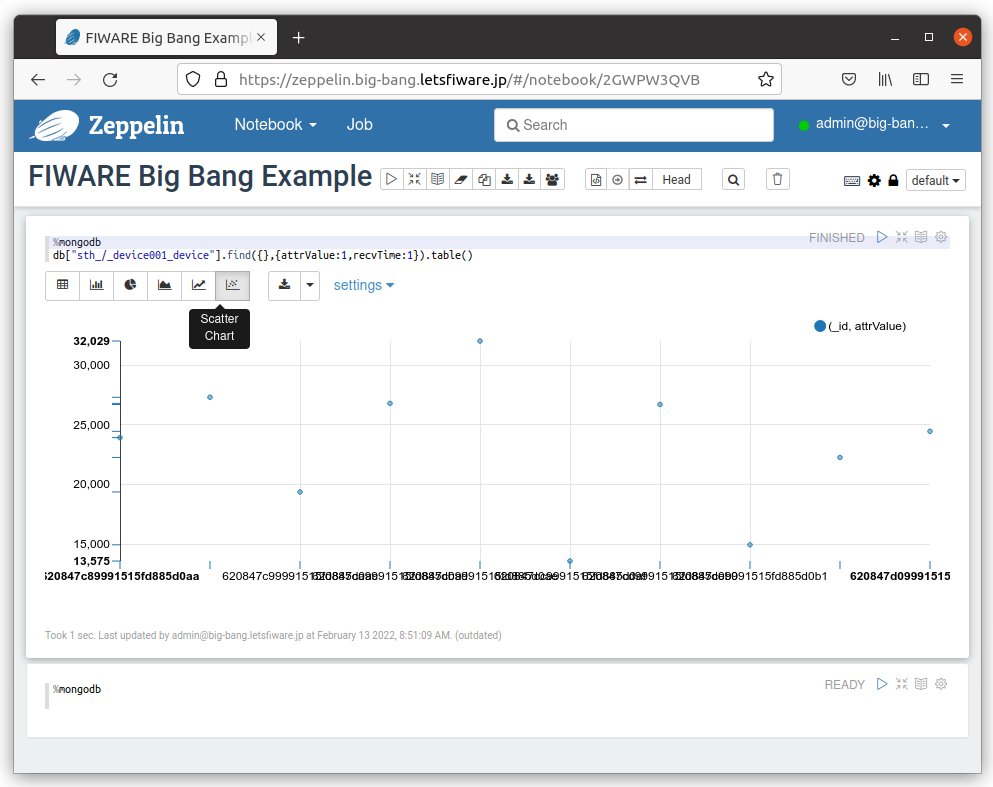The height and width of the screenshot is (787, 993).
Task: Click the FINISHED status label
Action: pyautogui.click(x=837, y=237)
